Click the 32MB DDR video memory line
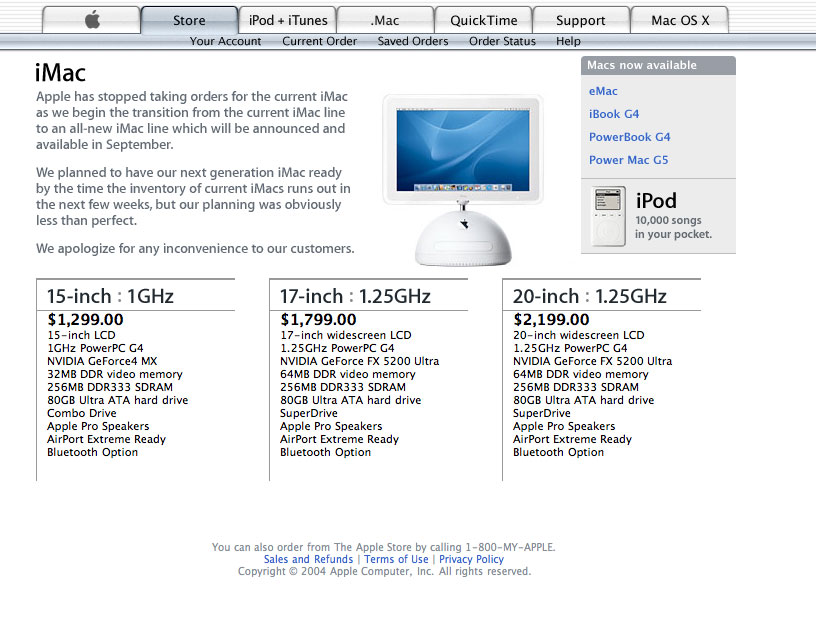This screenshot has height=625, width=816. click(115, 374)
